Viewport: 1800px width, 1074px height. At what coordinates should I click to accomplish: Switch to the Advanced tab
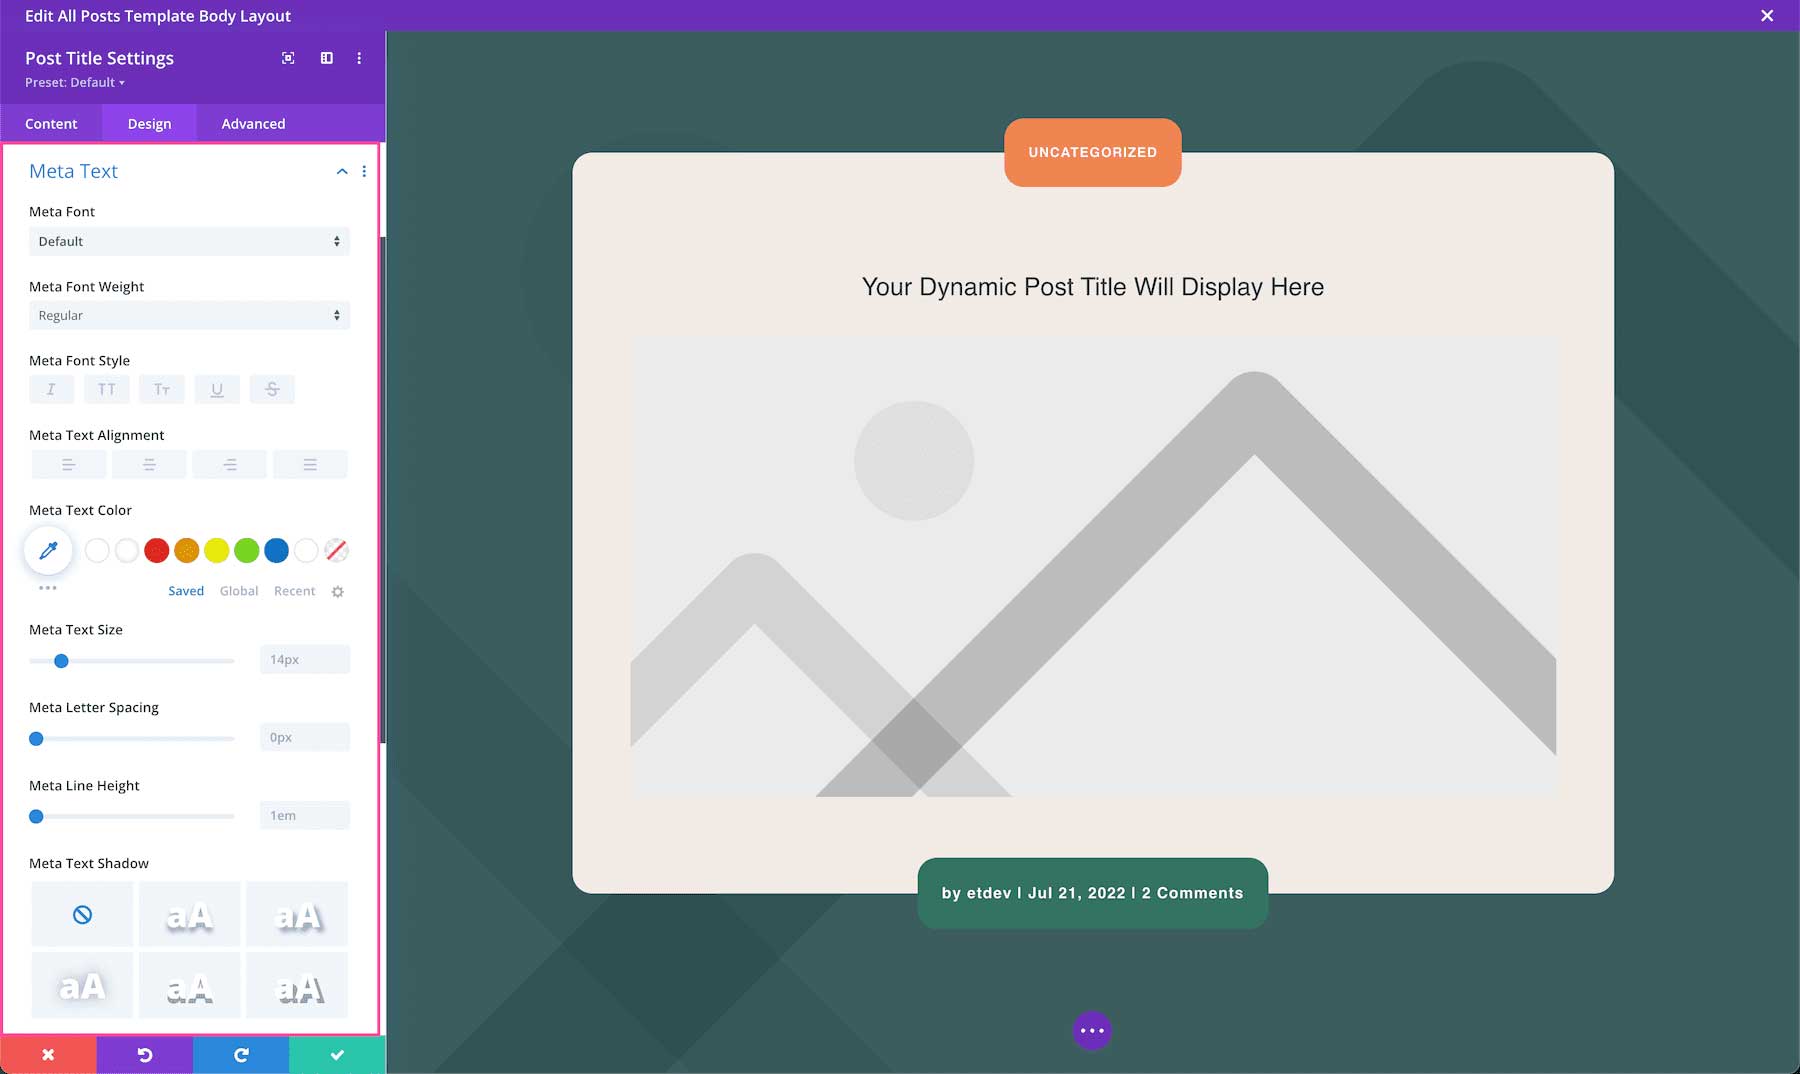(252, 123)
